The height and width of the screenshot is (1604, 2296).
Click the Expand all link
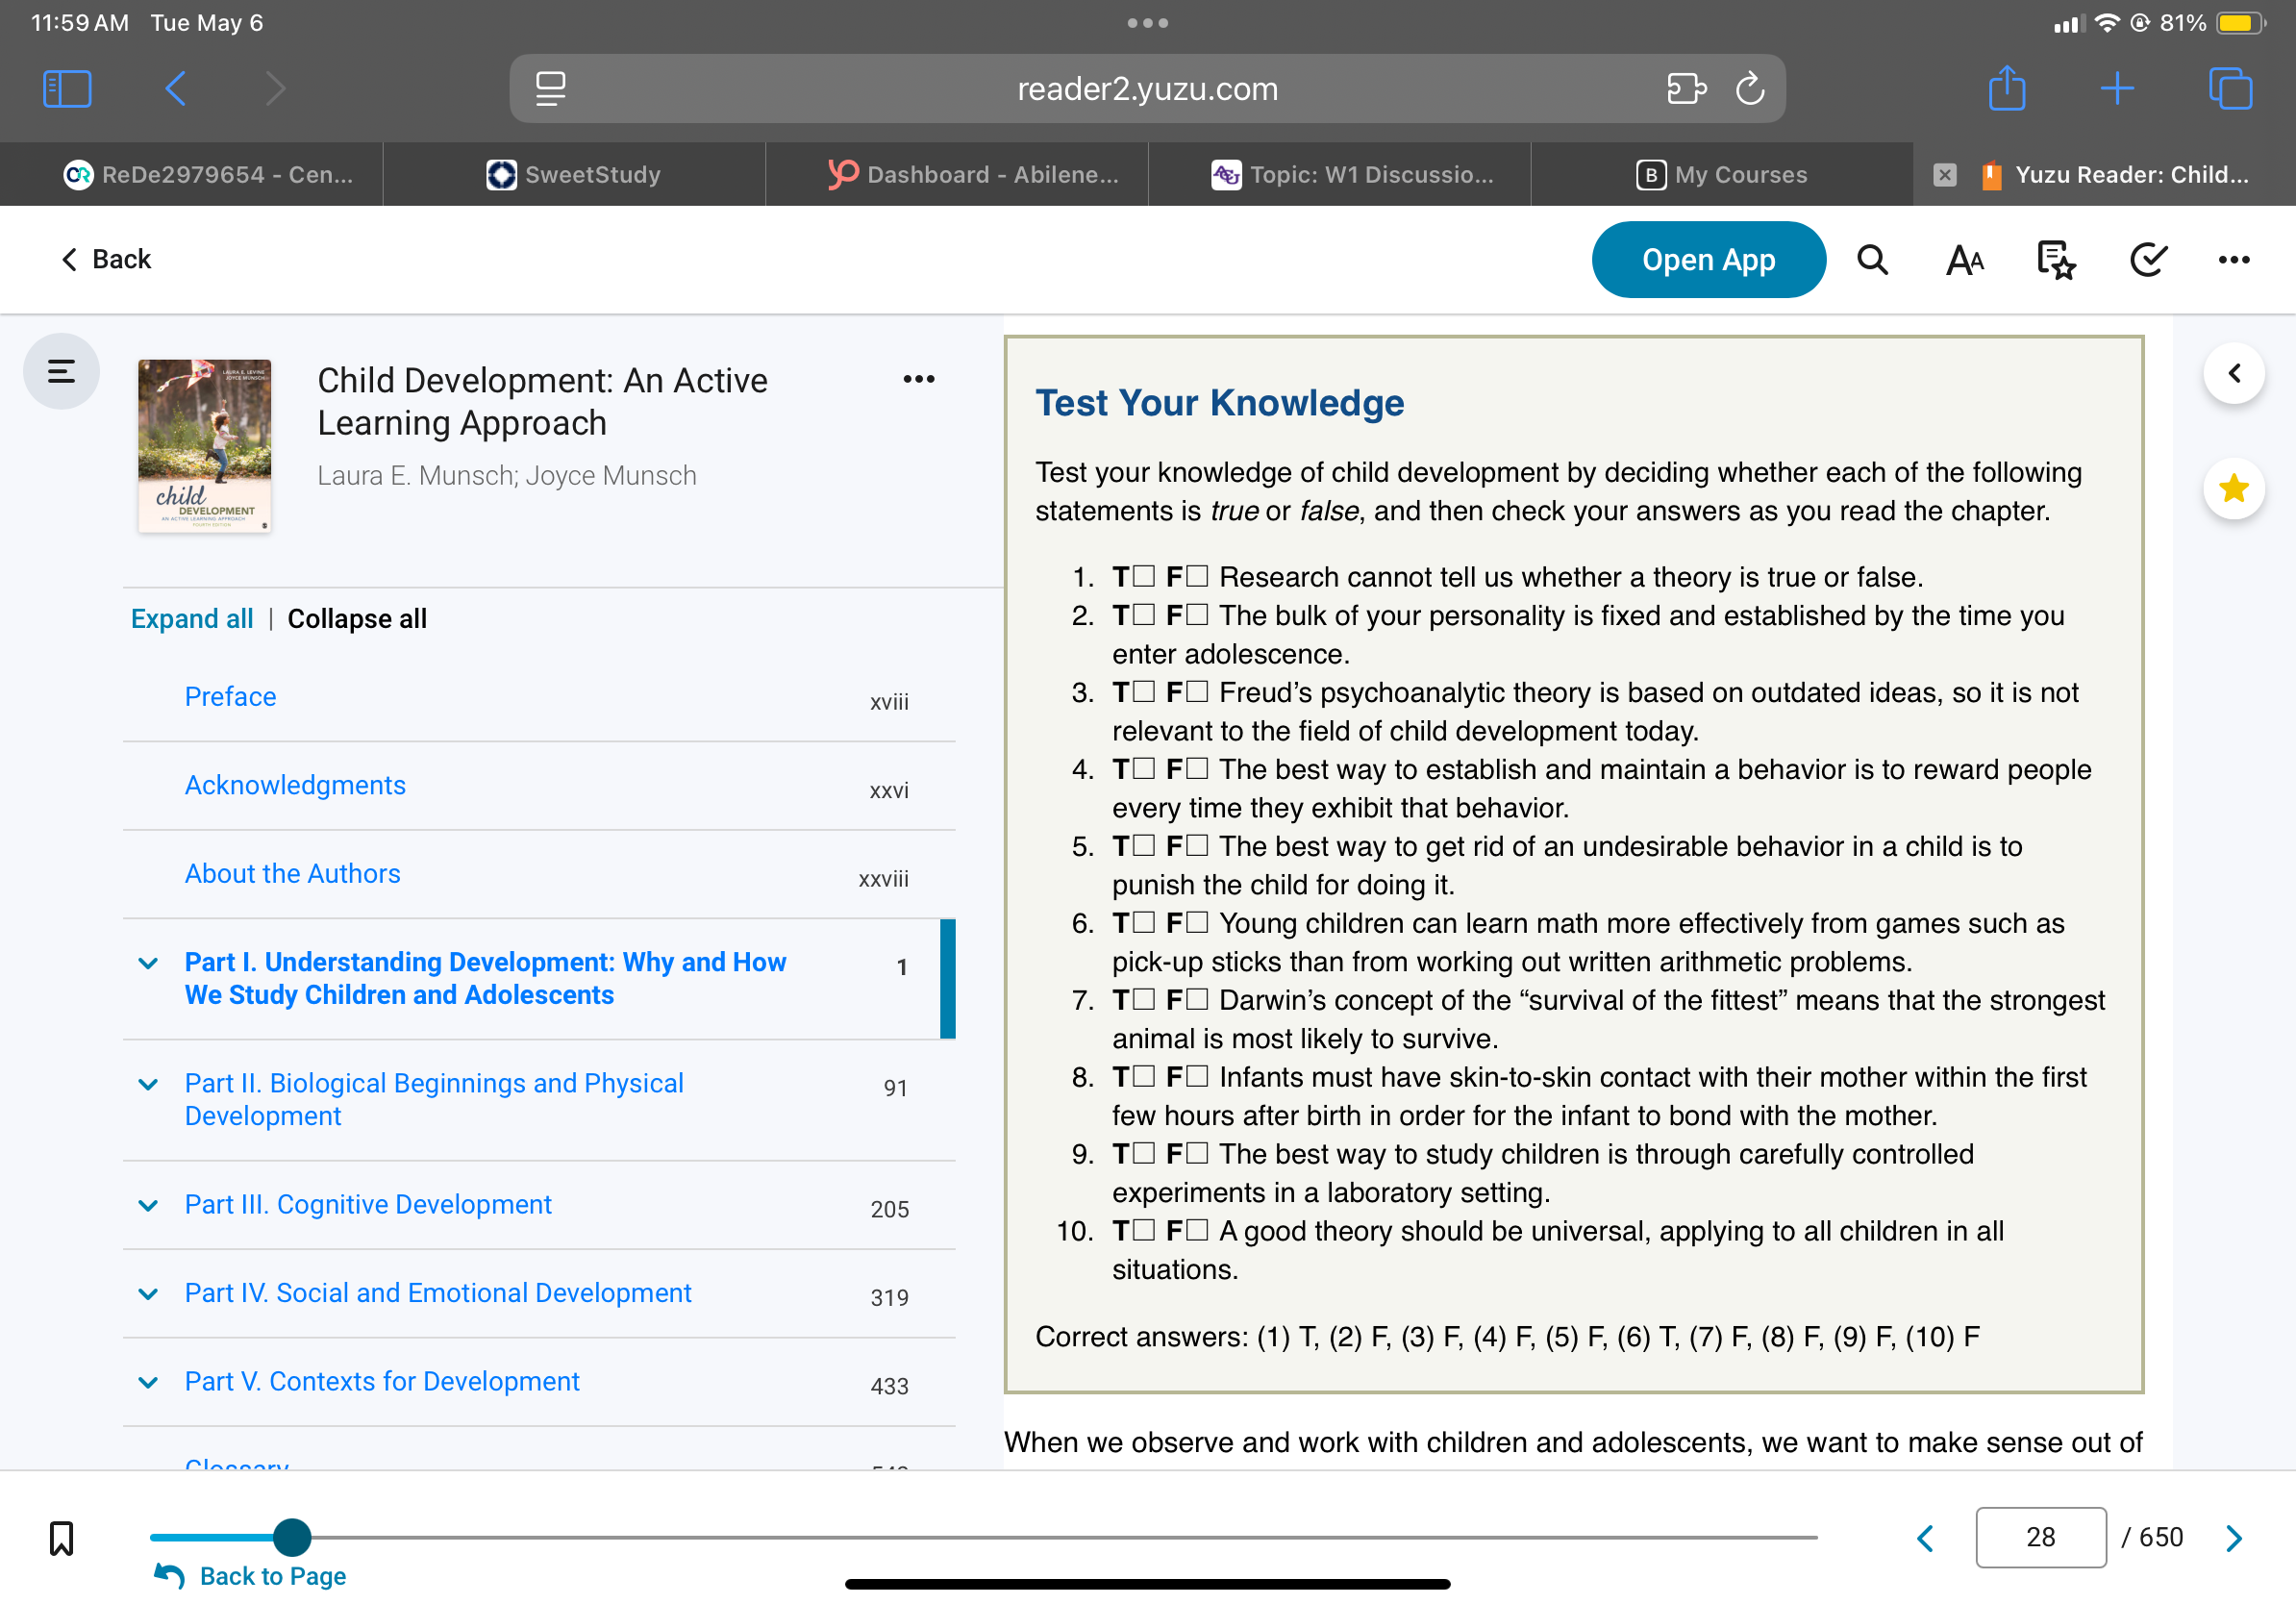(x=192, y=618)
